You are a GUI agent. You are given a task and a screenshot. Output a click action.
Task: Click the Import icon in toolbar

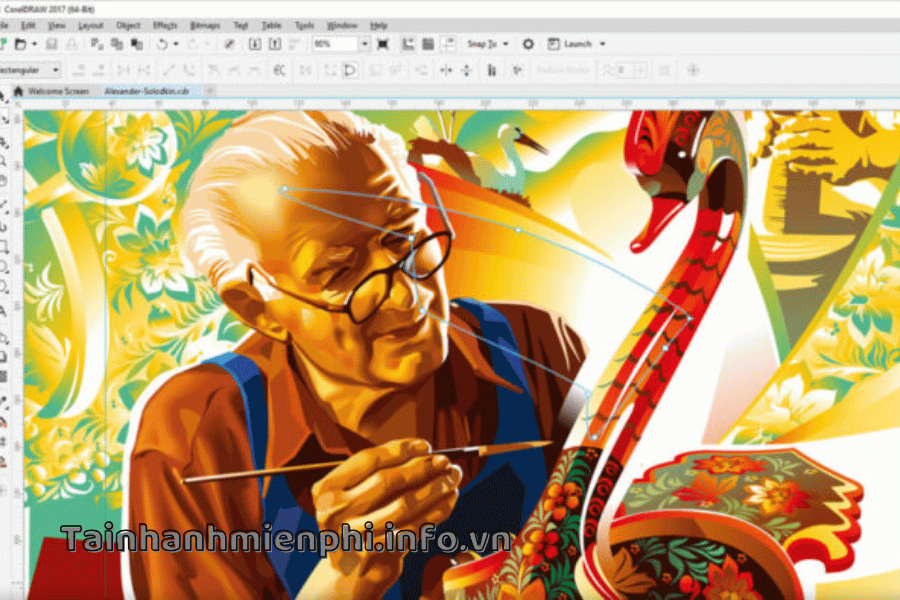254,44
